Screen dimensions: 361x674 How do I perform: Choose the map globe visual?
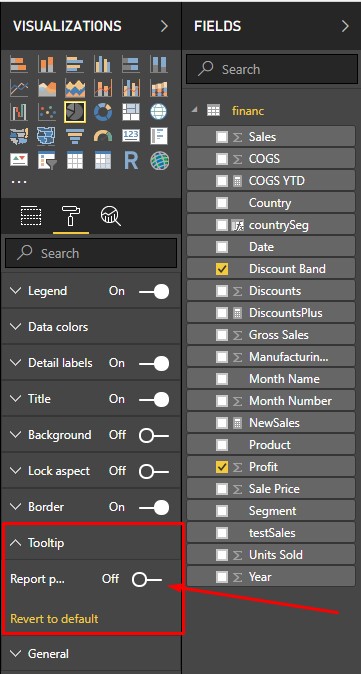(x=159, y=112)
